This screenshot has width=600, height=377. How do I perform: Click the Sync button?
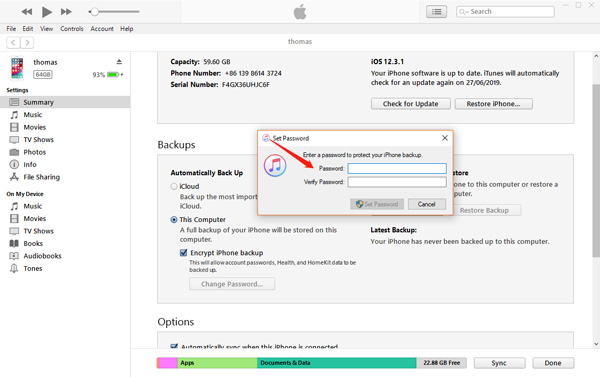coord(499,363)
